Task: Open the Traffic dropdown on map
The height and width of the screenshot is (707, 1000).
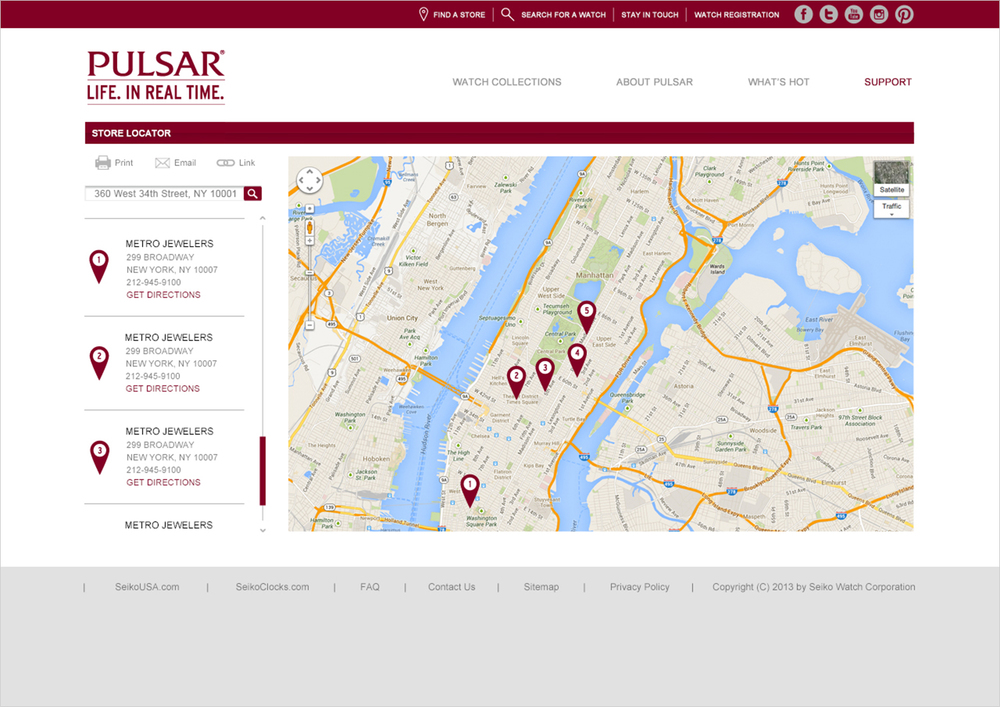Action: tap(891, 208)
